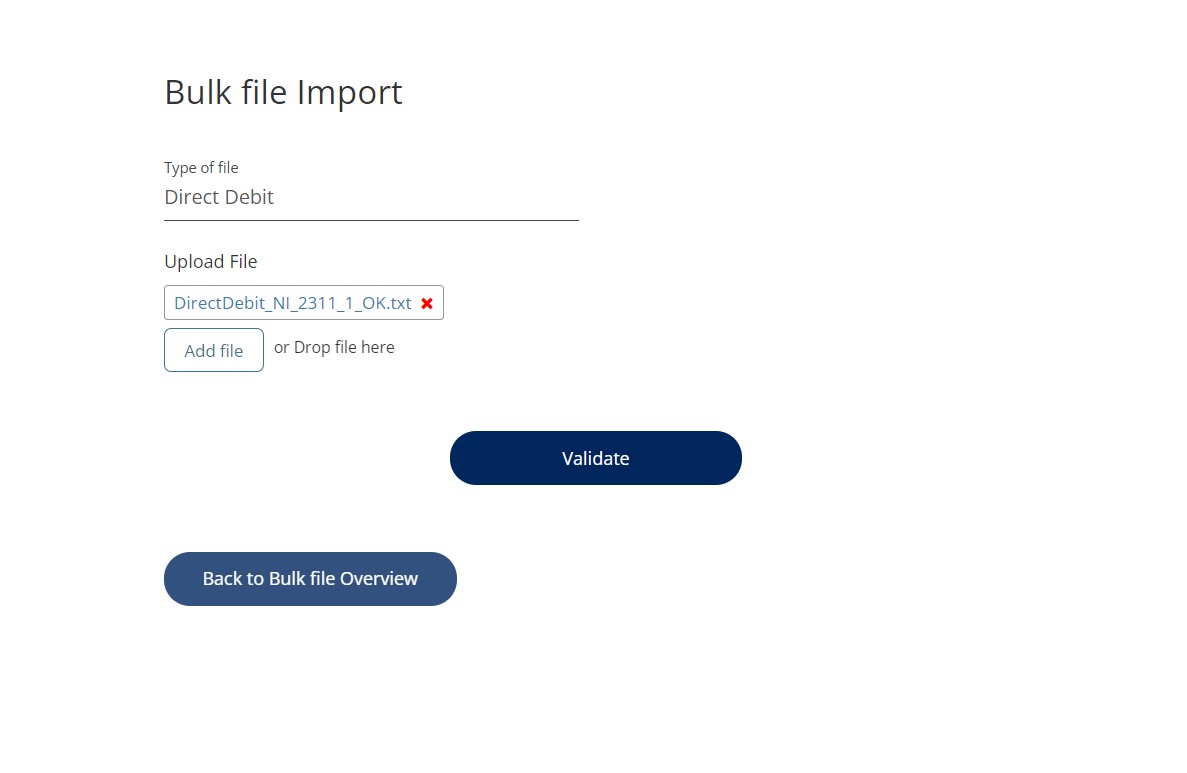Click the Type of file label

[x=201, y=168]
